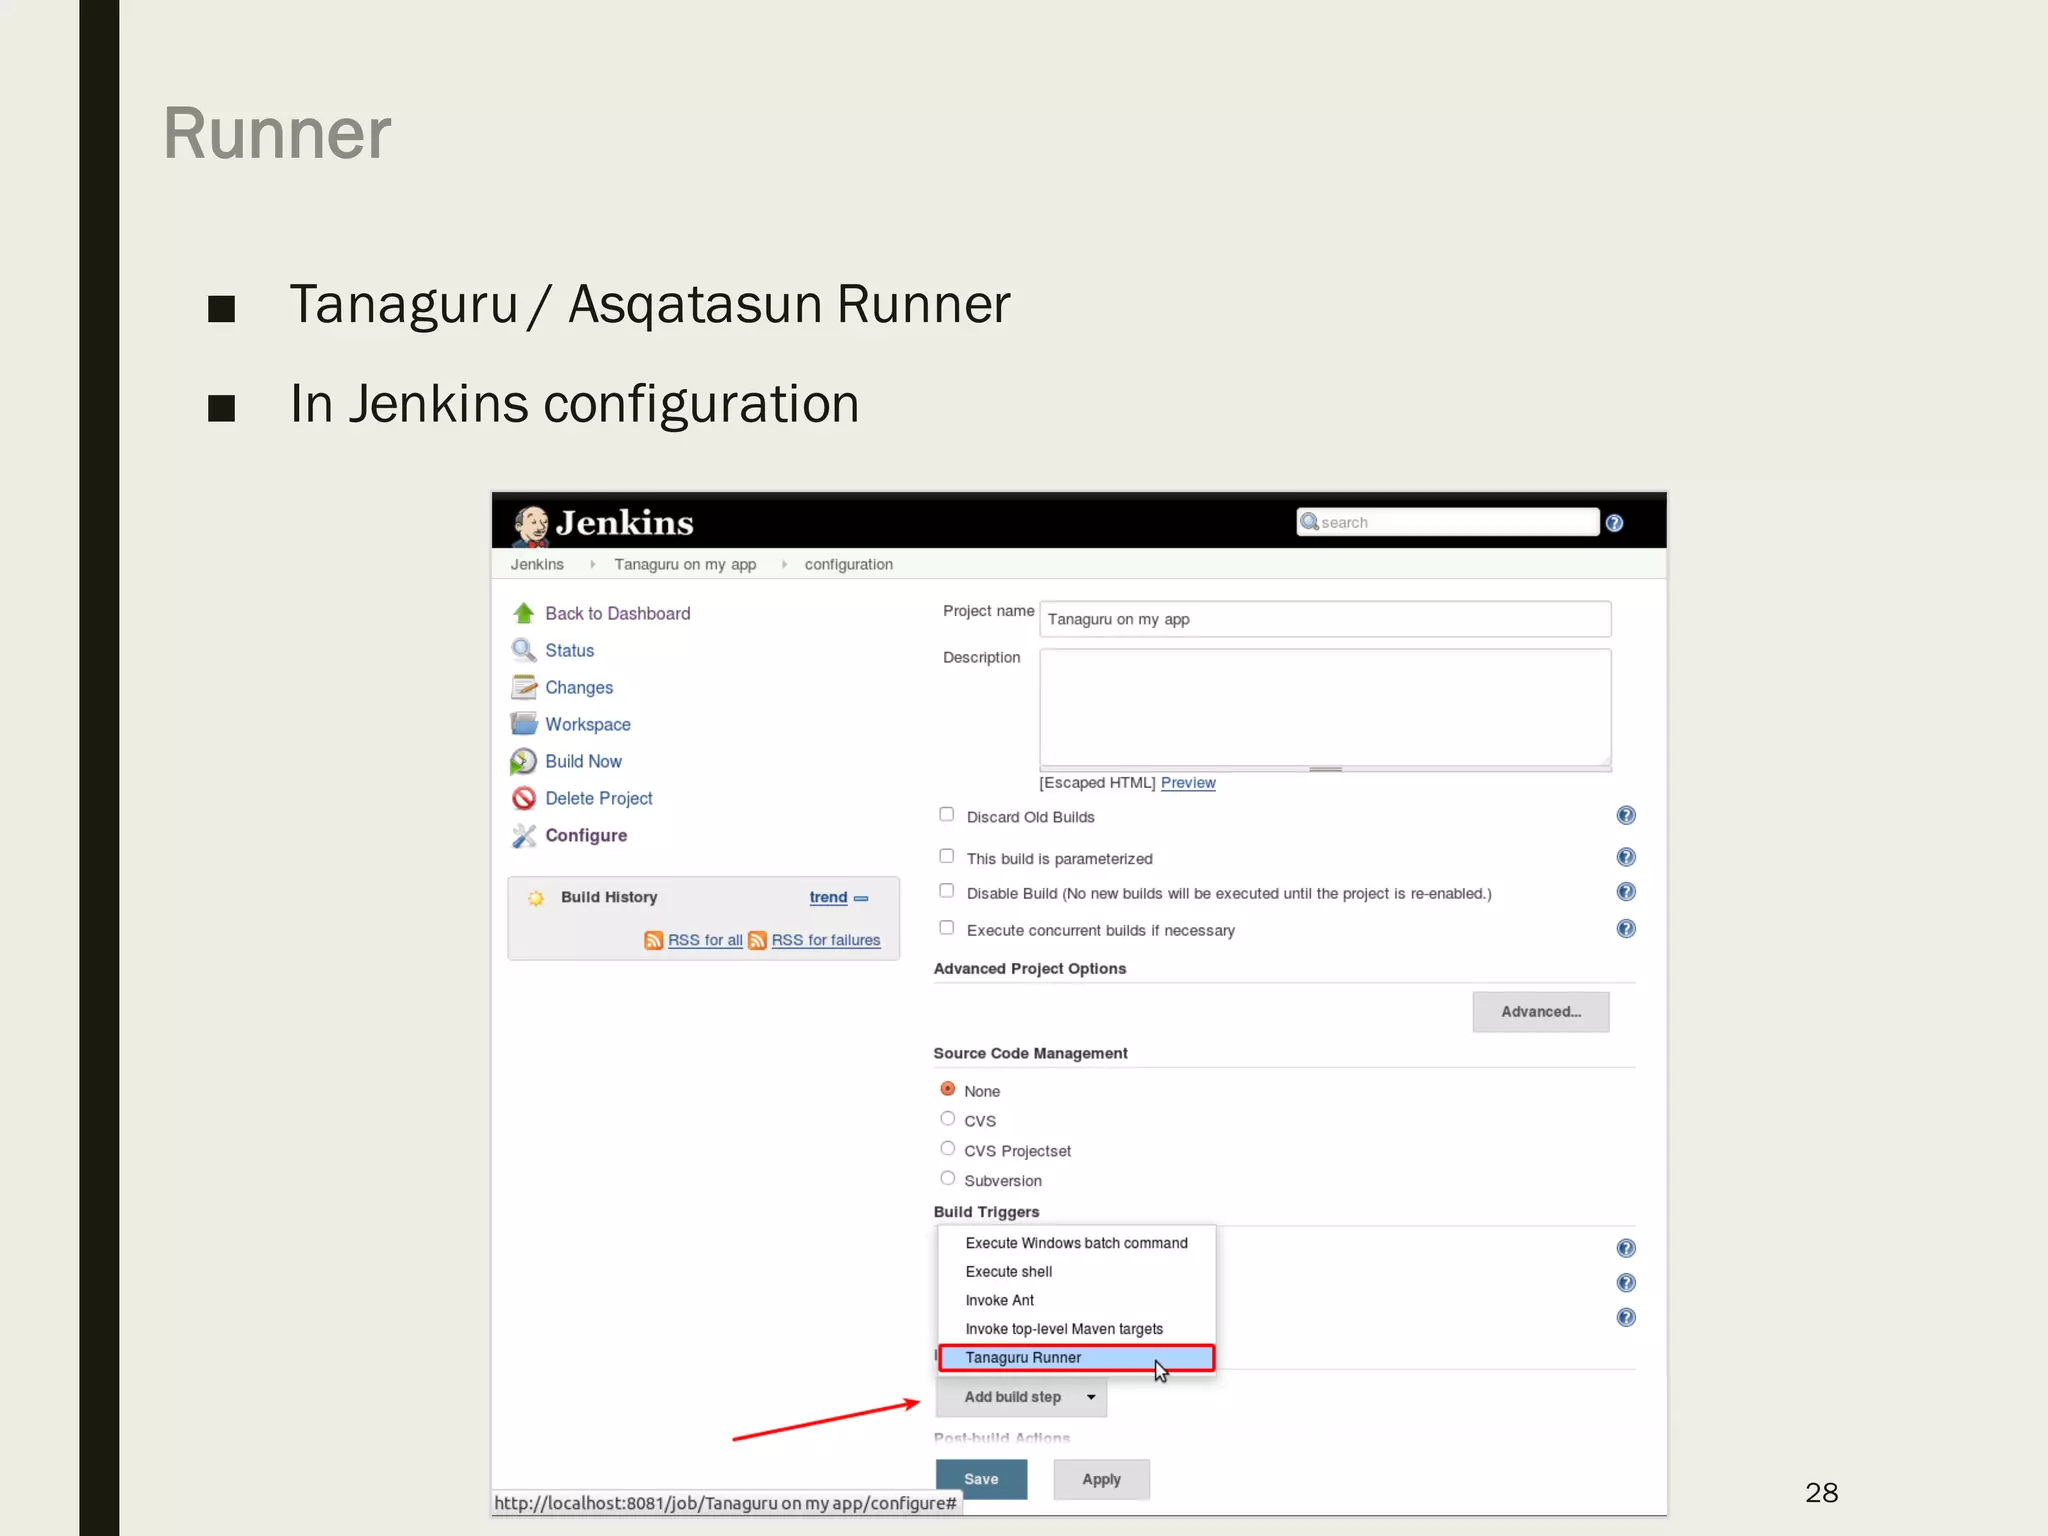Screen dimensions: 2048x1536
Task: Open the Workspace link
Action: pos(588,725)
